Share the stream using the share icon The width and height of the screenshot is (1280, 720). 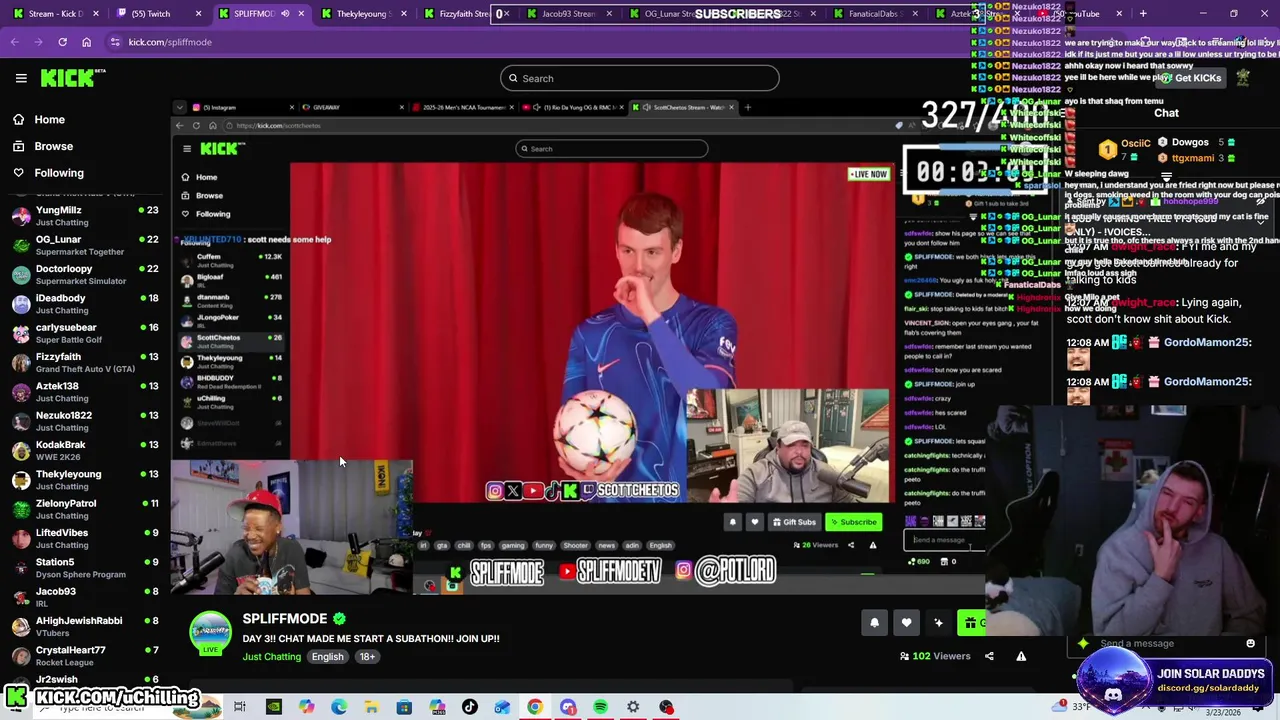coord(989,656)
